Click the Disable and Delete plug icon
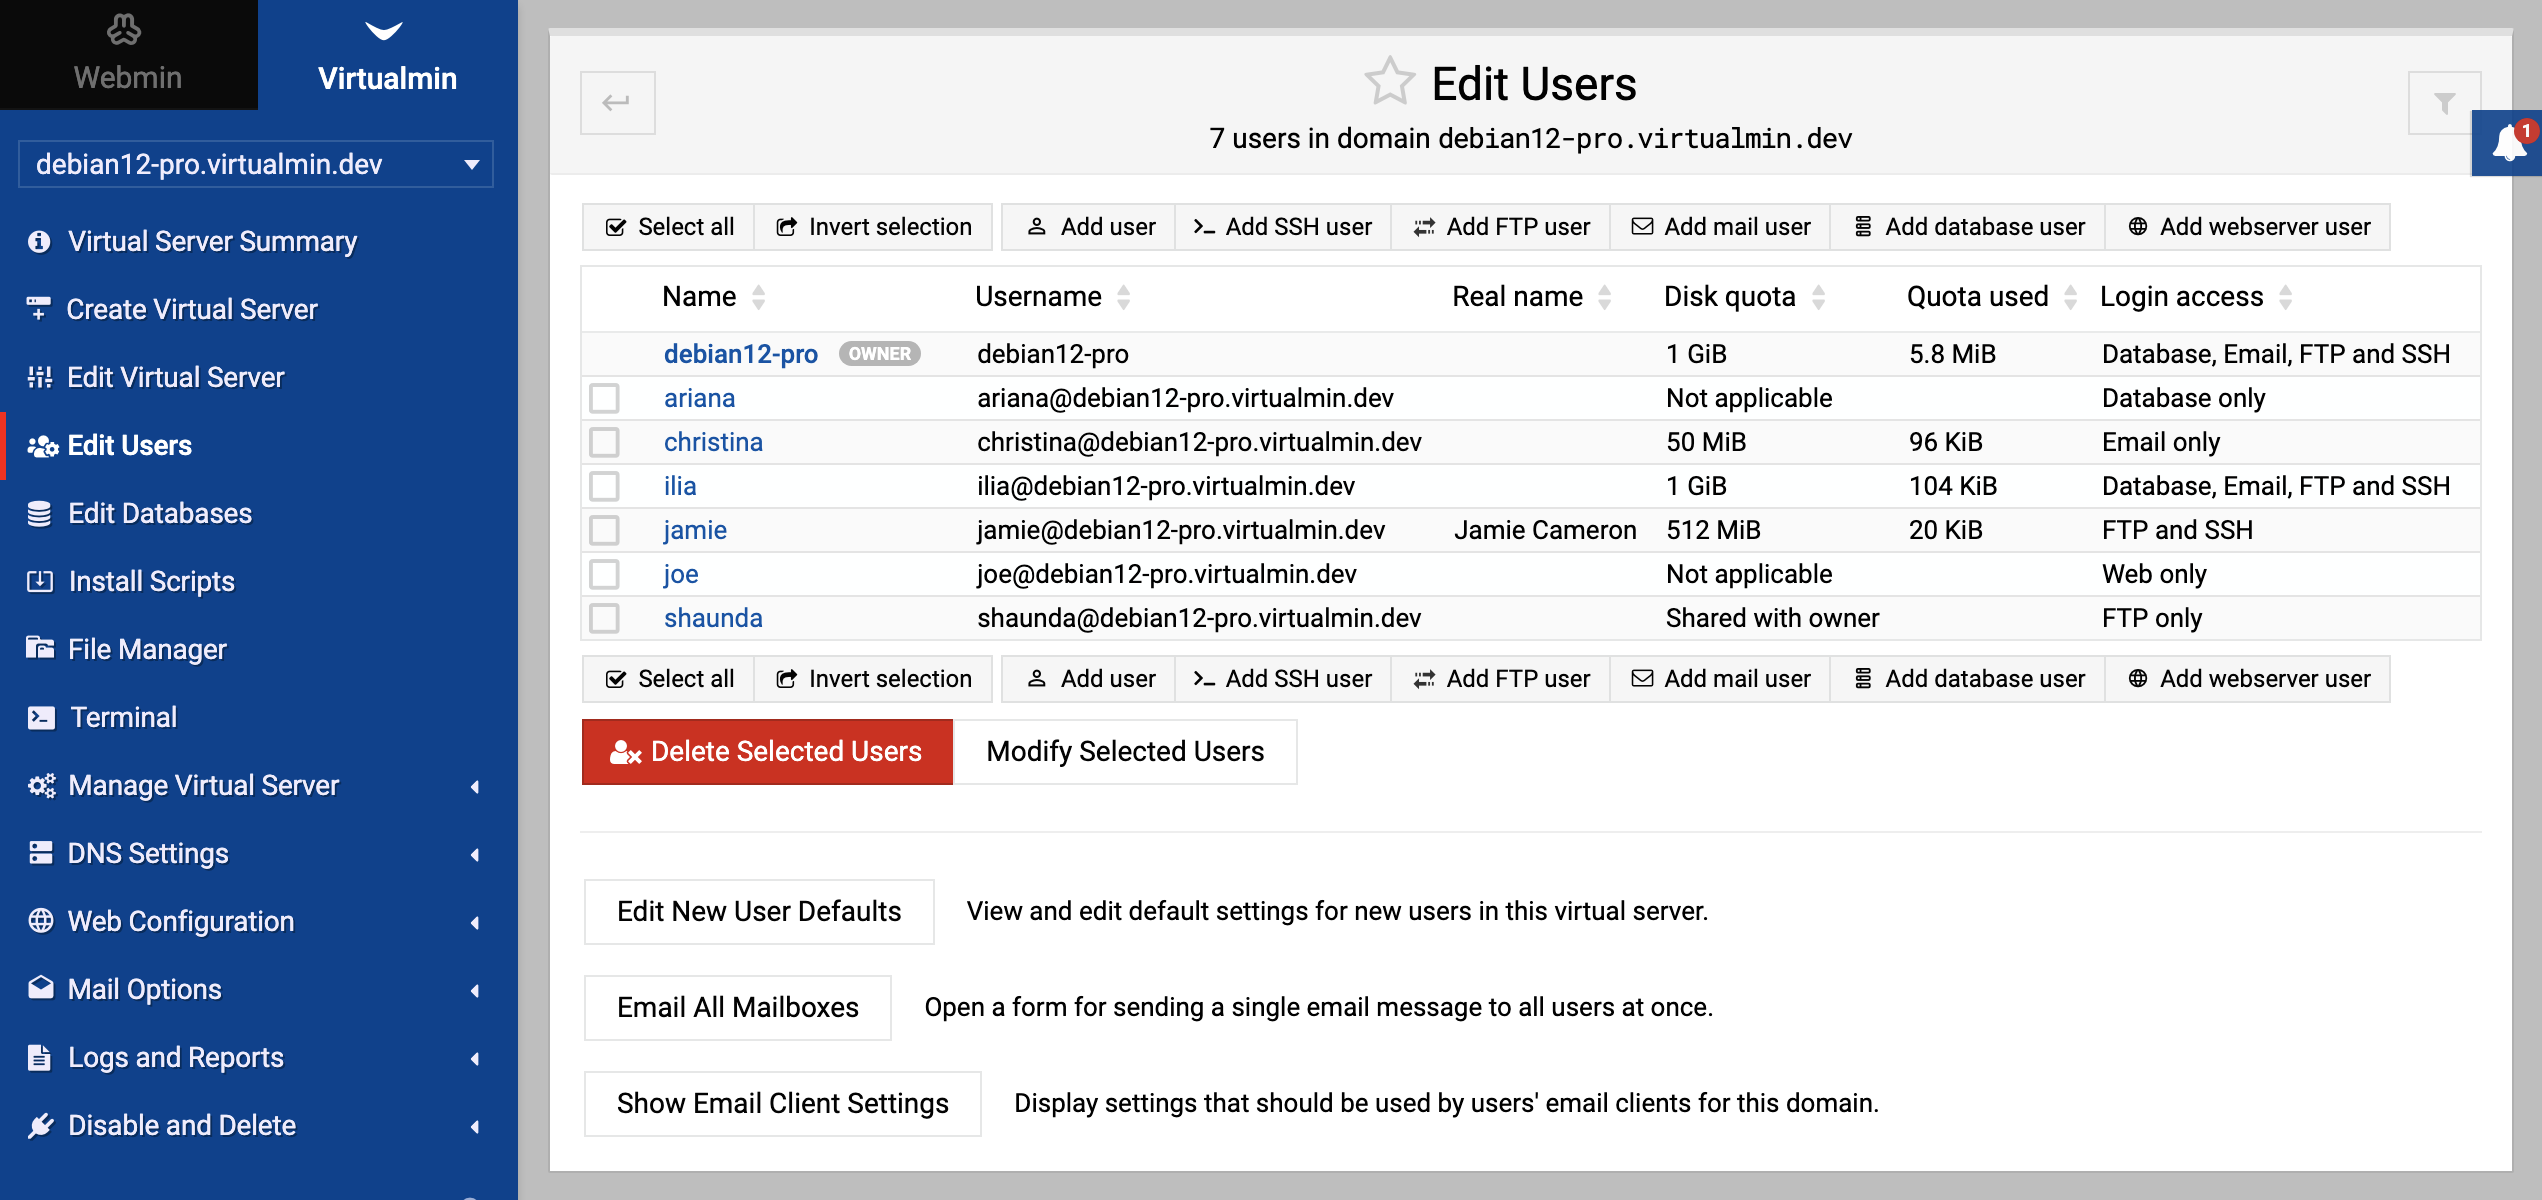The image size is (2542, 1200). (40, 1125)
